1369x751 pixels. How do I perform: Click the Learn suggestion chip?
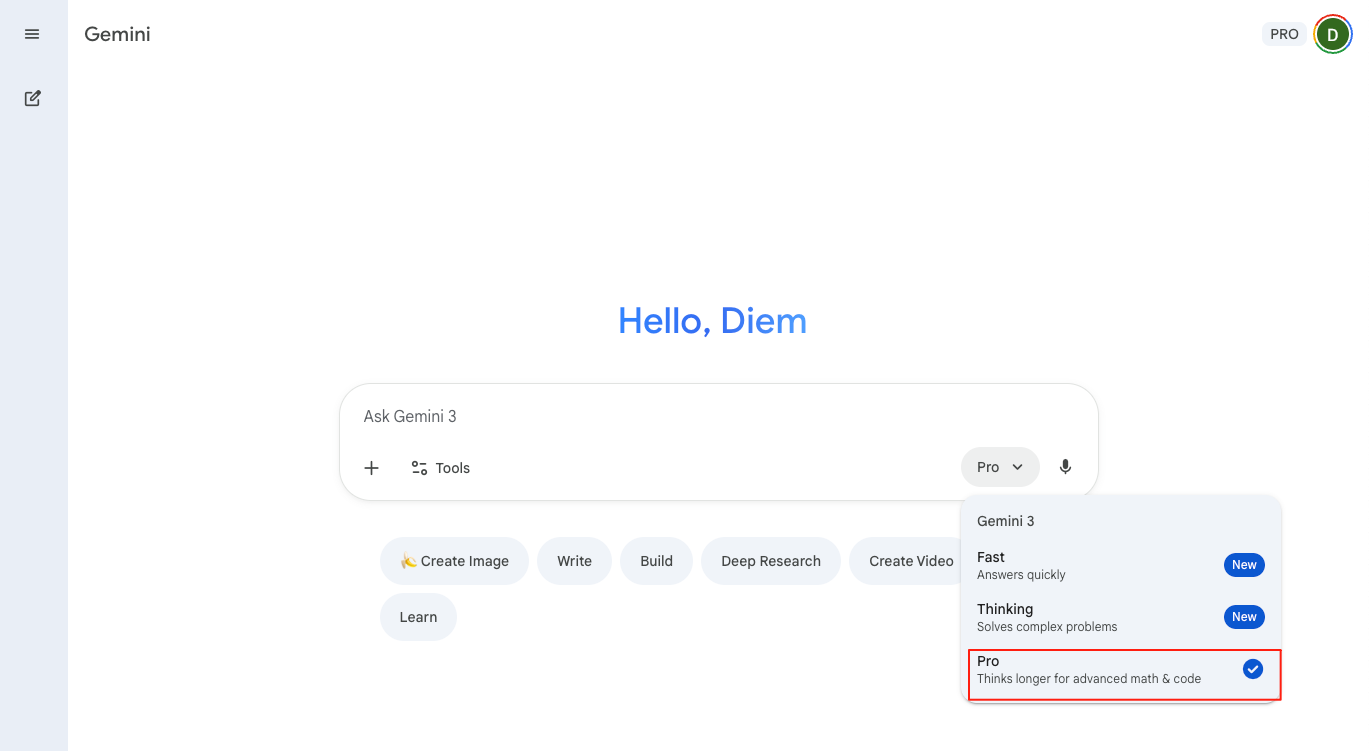pyautogui.click(x=418, y=617)
